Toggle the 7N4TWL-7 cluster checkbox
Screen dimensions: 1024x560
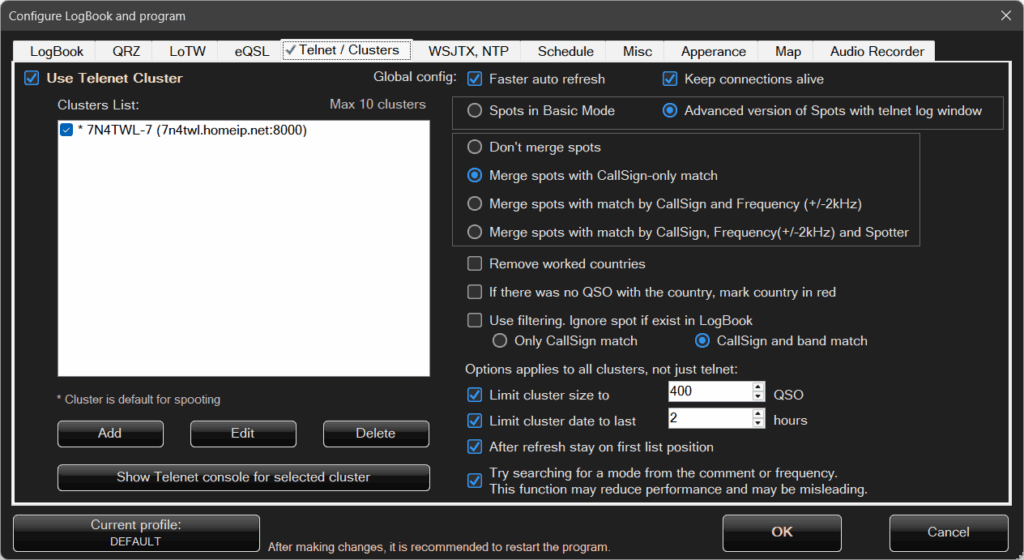pyautogui.click(x=67, y=130)
